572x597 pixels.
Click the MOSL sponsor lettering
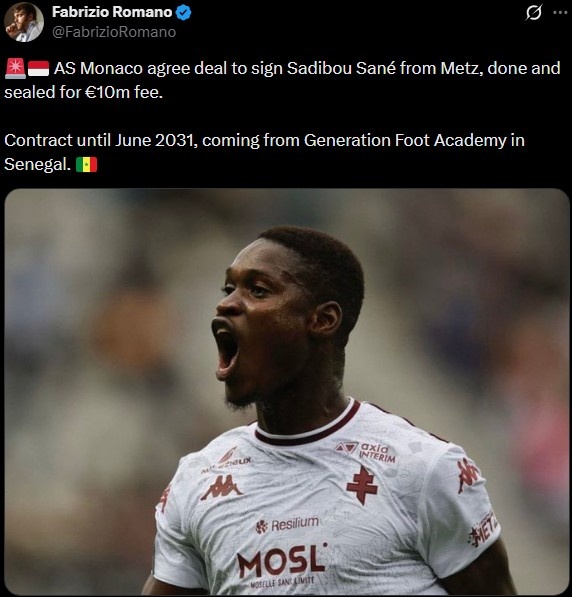tap(281, 561)
